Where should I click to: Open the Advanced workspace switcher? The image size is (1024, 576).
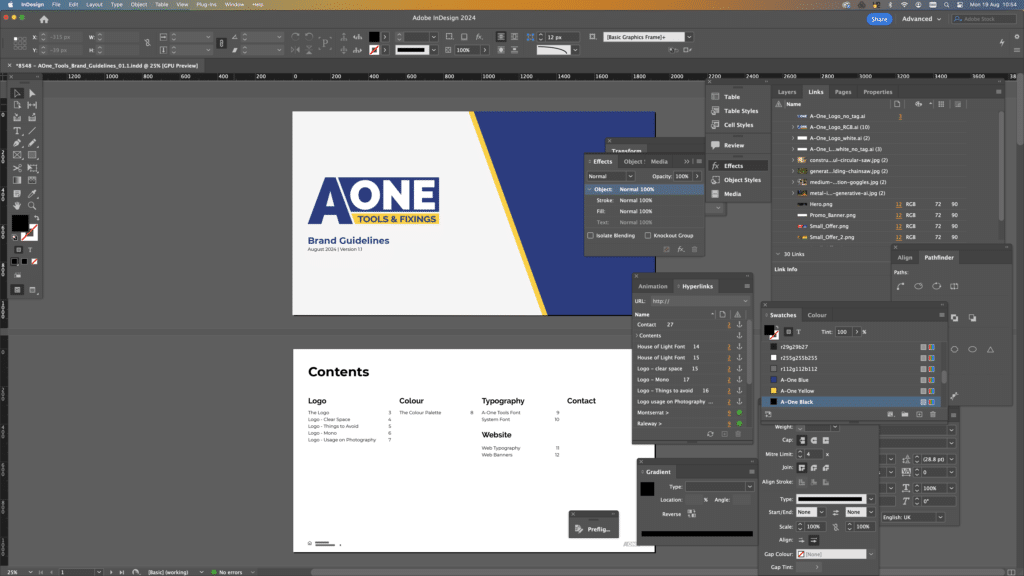coord(921,19)
